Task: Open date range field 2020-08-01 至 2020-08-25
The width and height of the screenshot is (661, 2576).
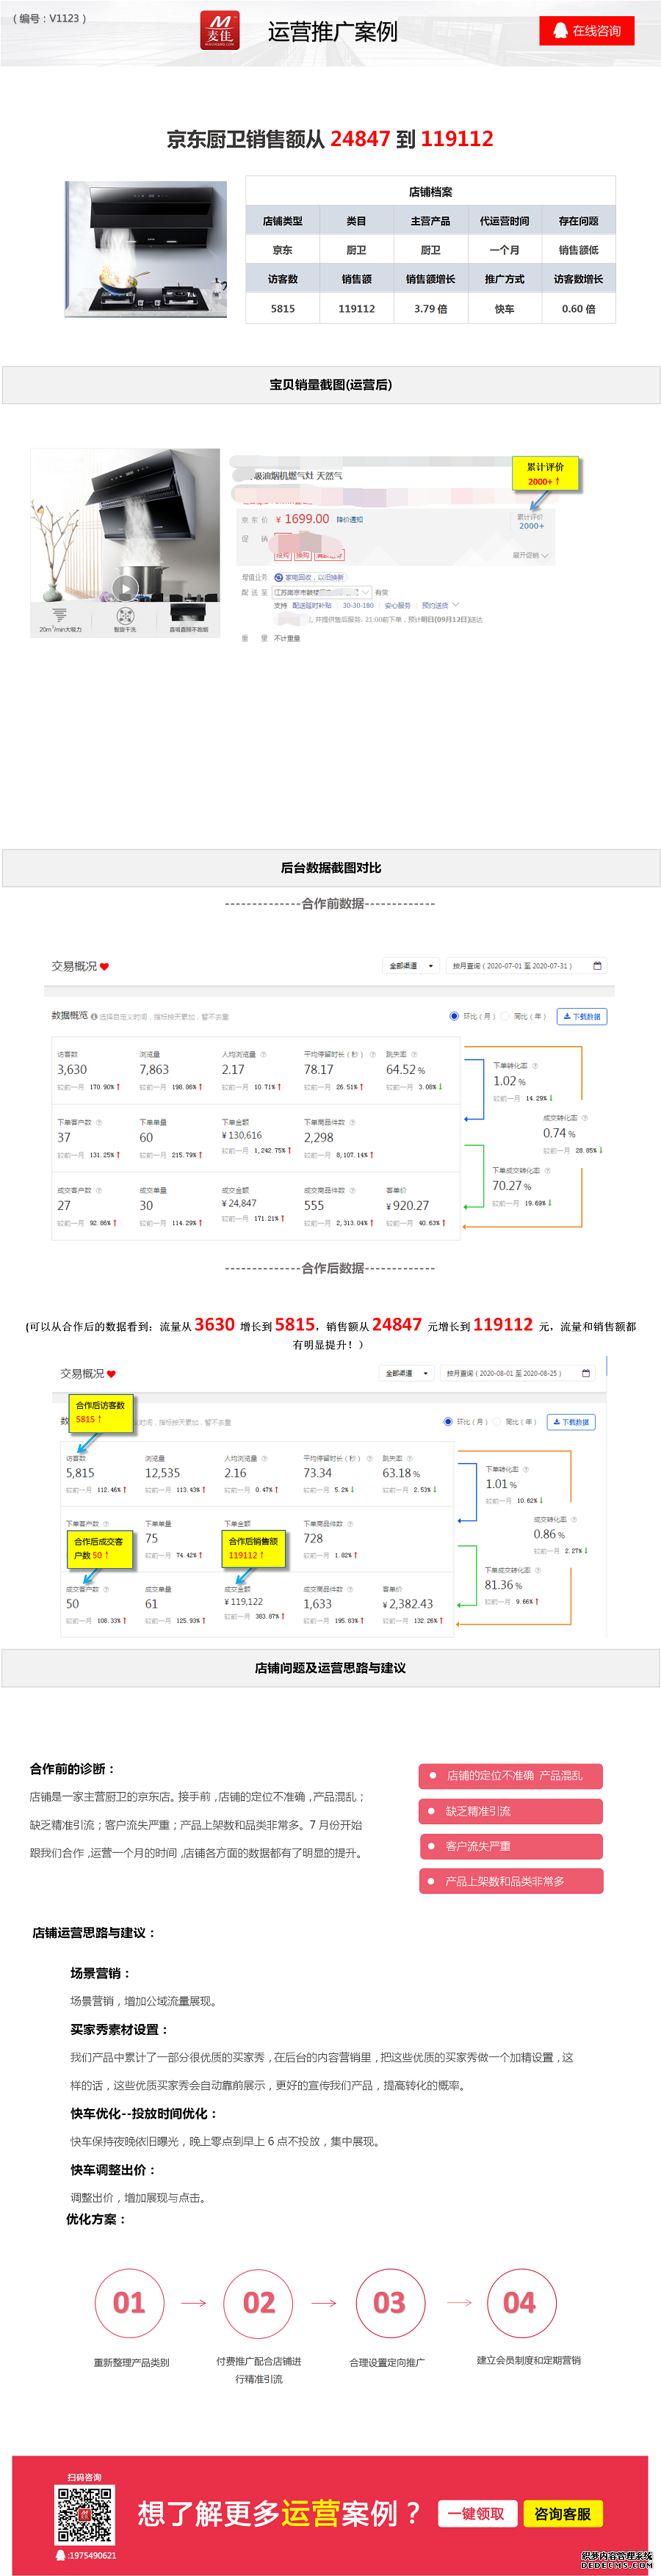Action: click(x=518, y=1373)
